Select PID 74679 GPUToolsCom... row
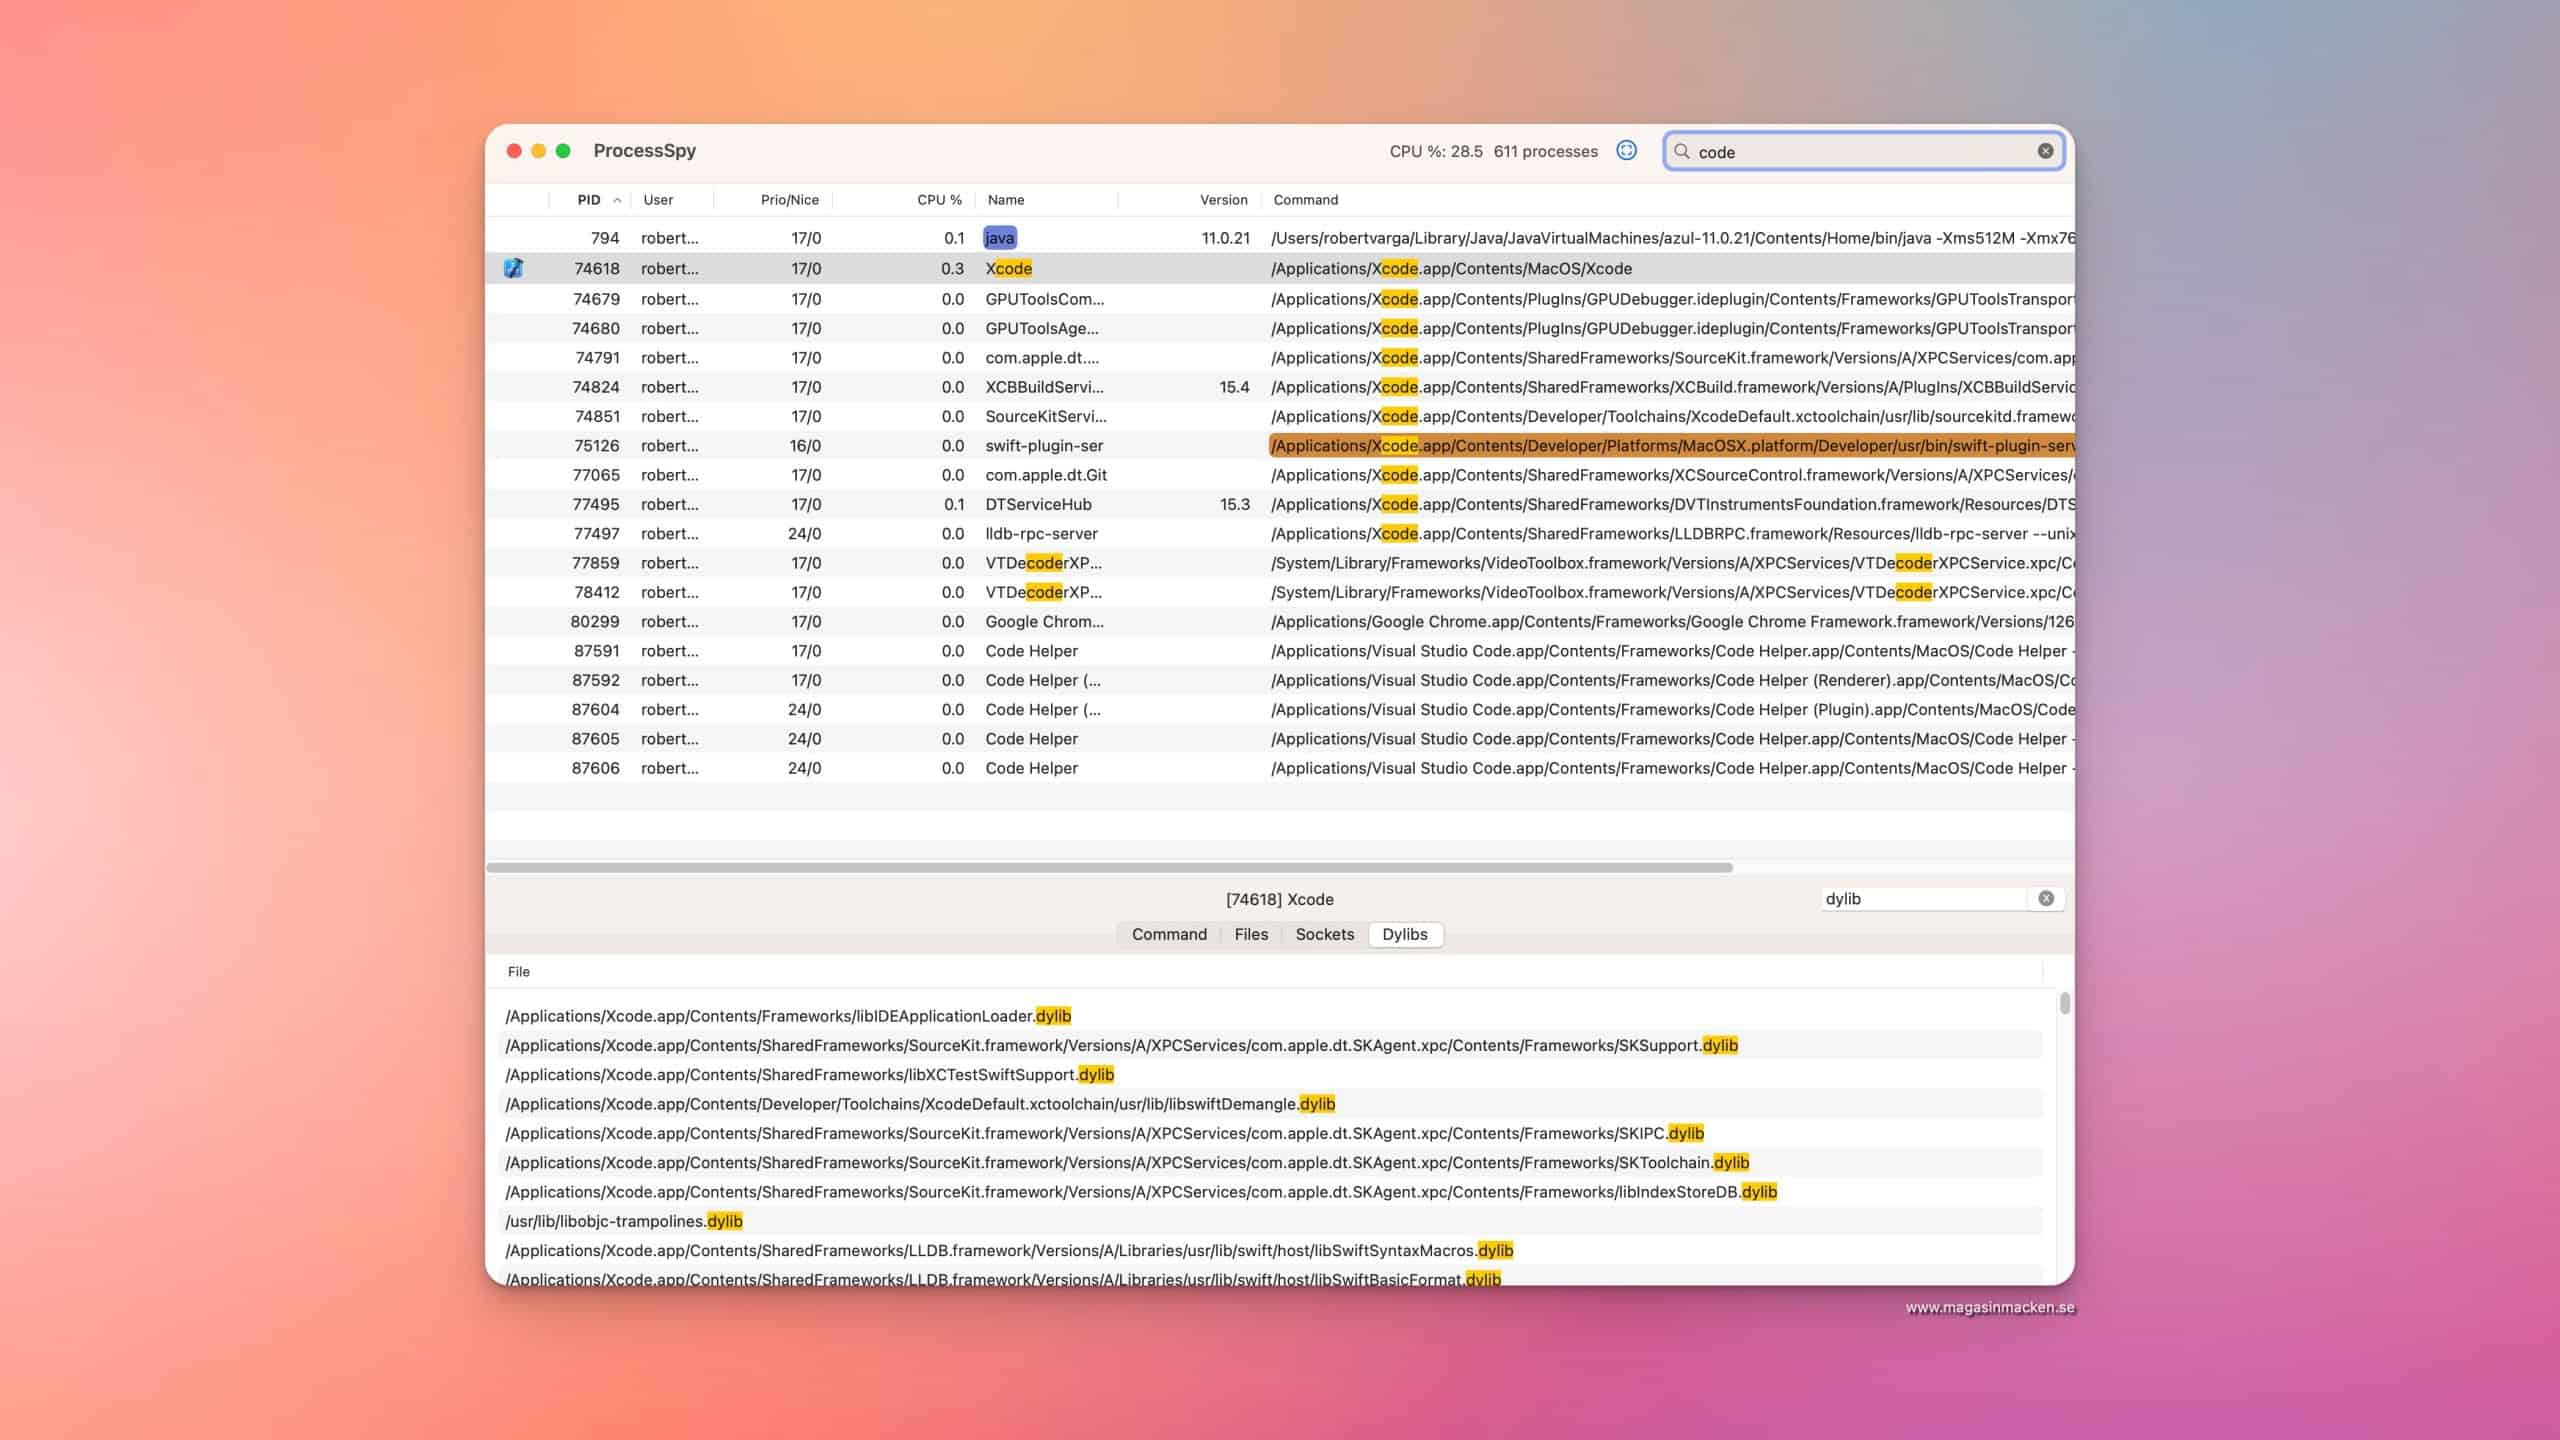This screenshot has height=1440, width=2560. 1280,299
